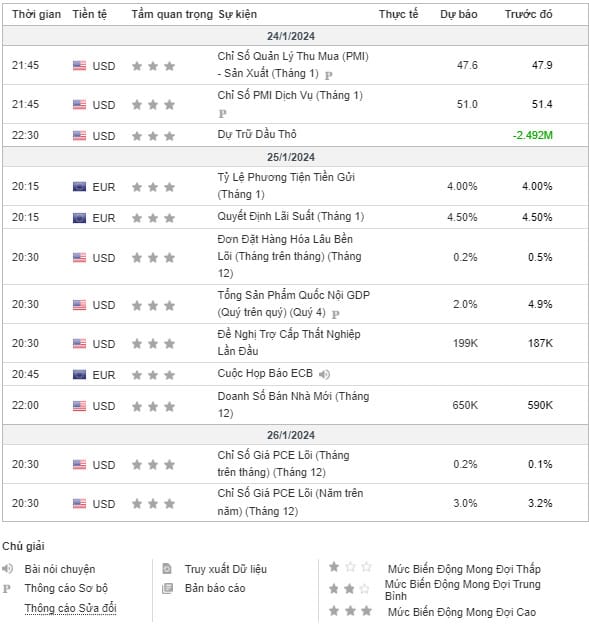The height and width of the screenshot is (637, 589).
Task: Click the -2.492M previous value
Action: point(533,135)
